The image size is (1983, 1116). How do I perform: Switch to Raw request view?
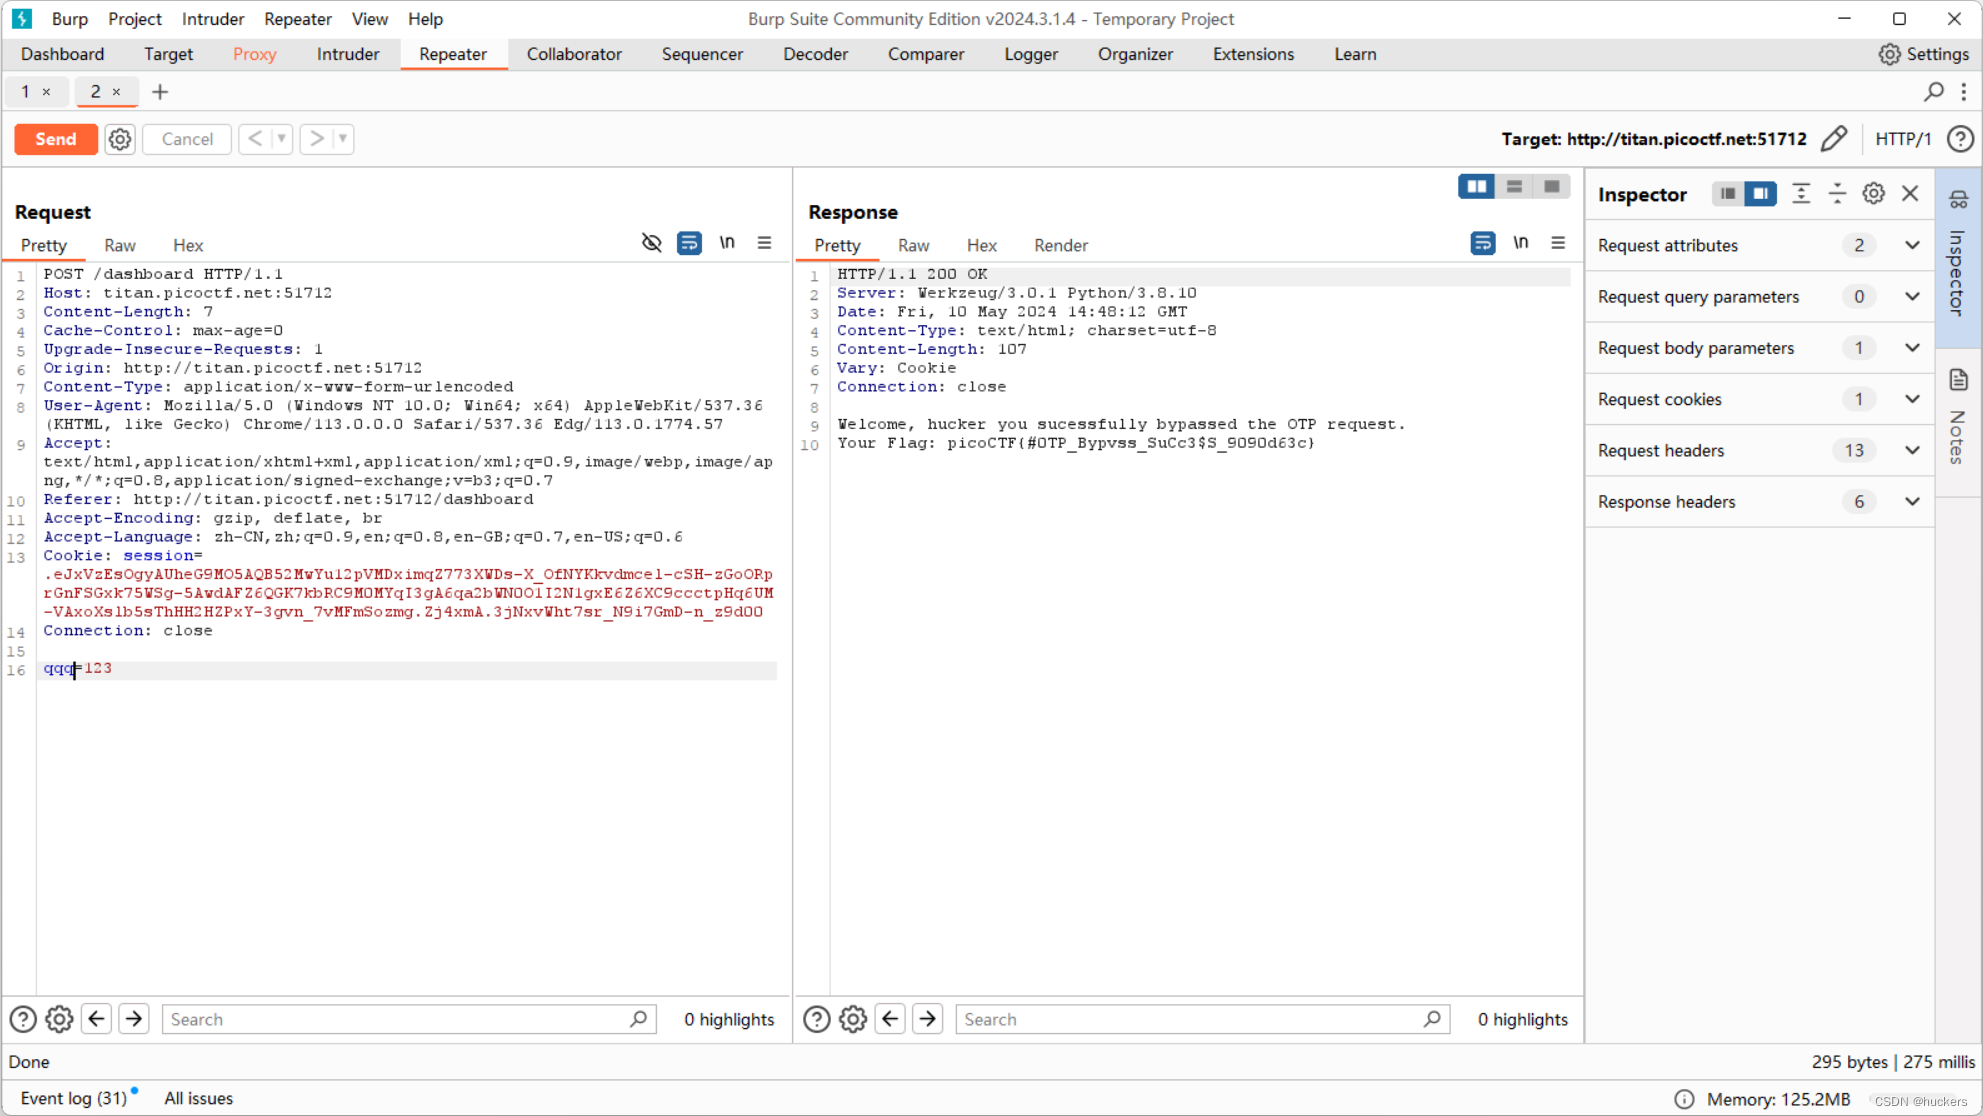click(x=118, y=245)
